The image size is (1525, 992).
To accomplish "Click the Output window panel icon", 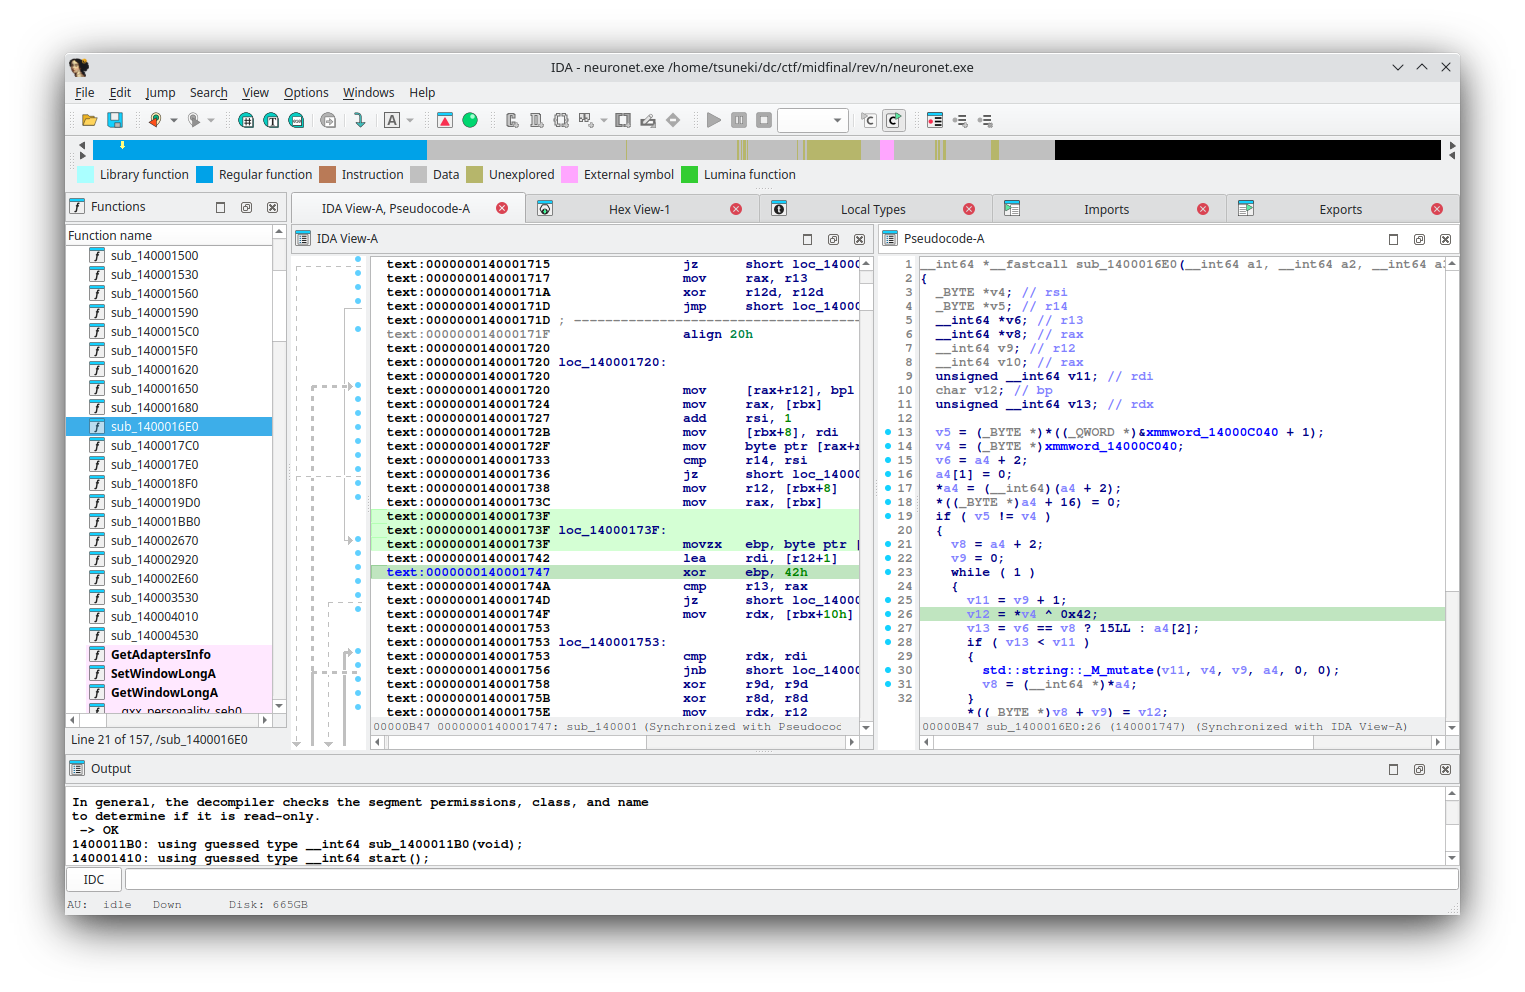I will [x=75, y=768].
